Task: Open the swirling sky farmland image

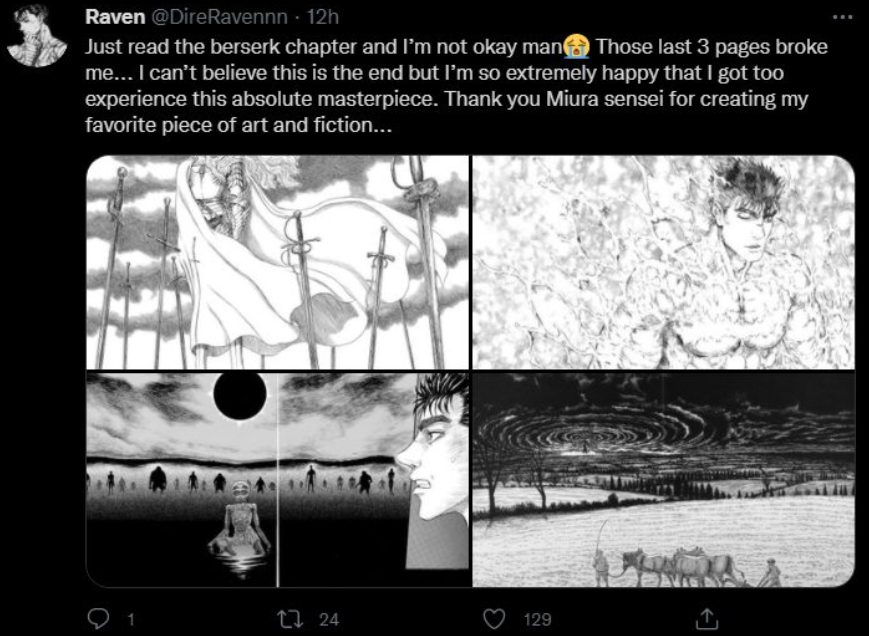Action: [x=663, y=479]
